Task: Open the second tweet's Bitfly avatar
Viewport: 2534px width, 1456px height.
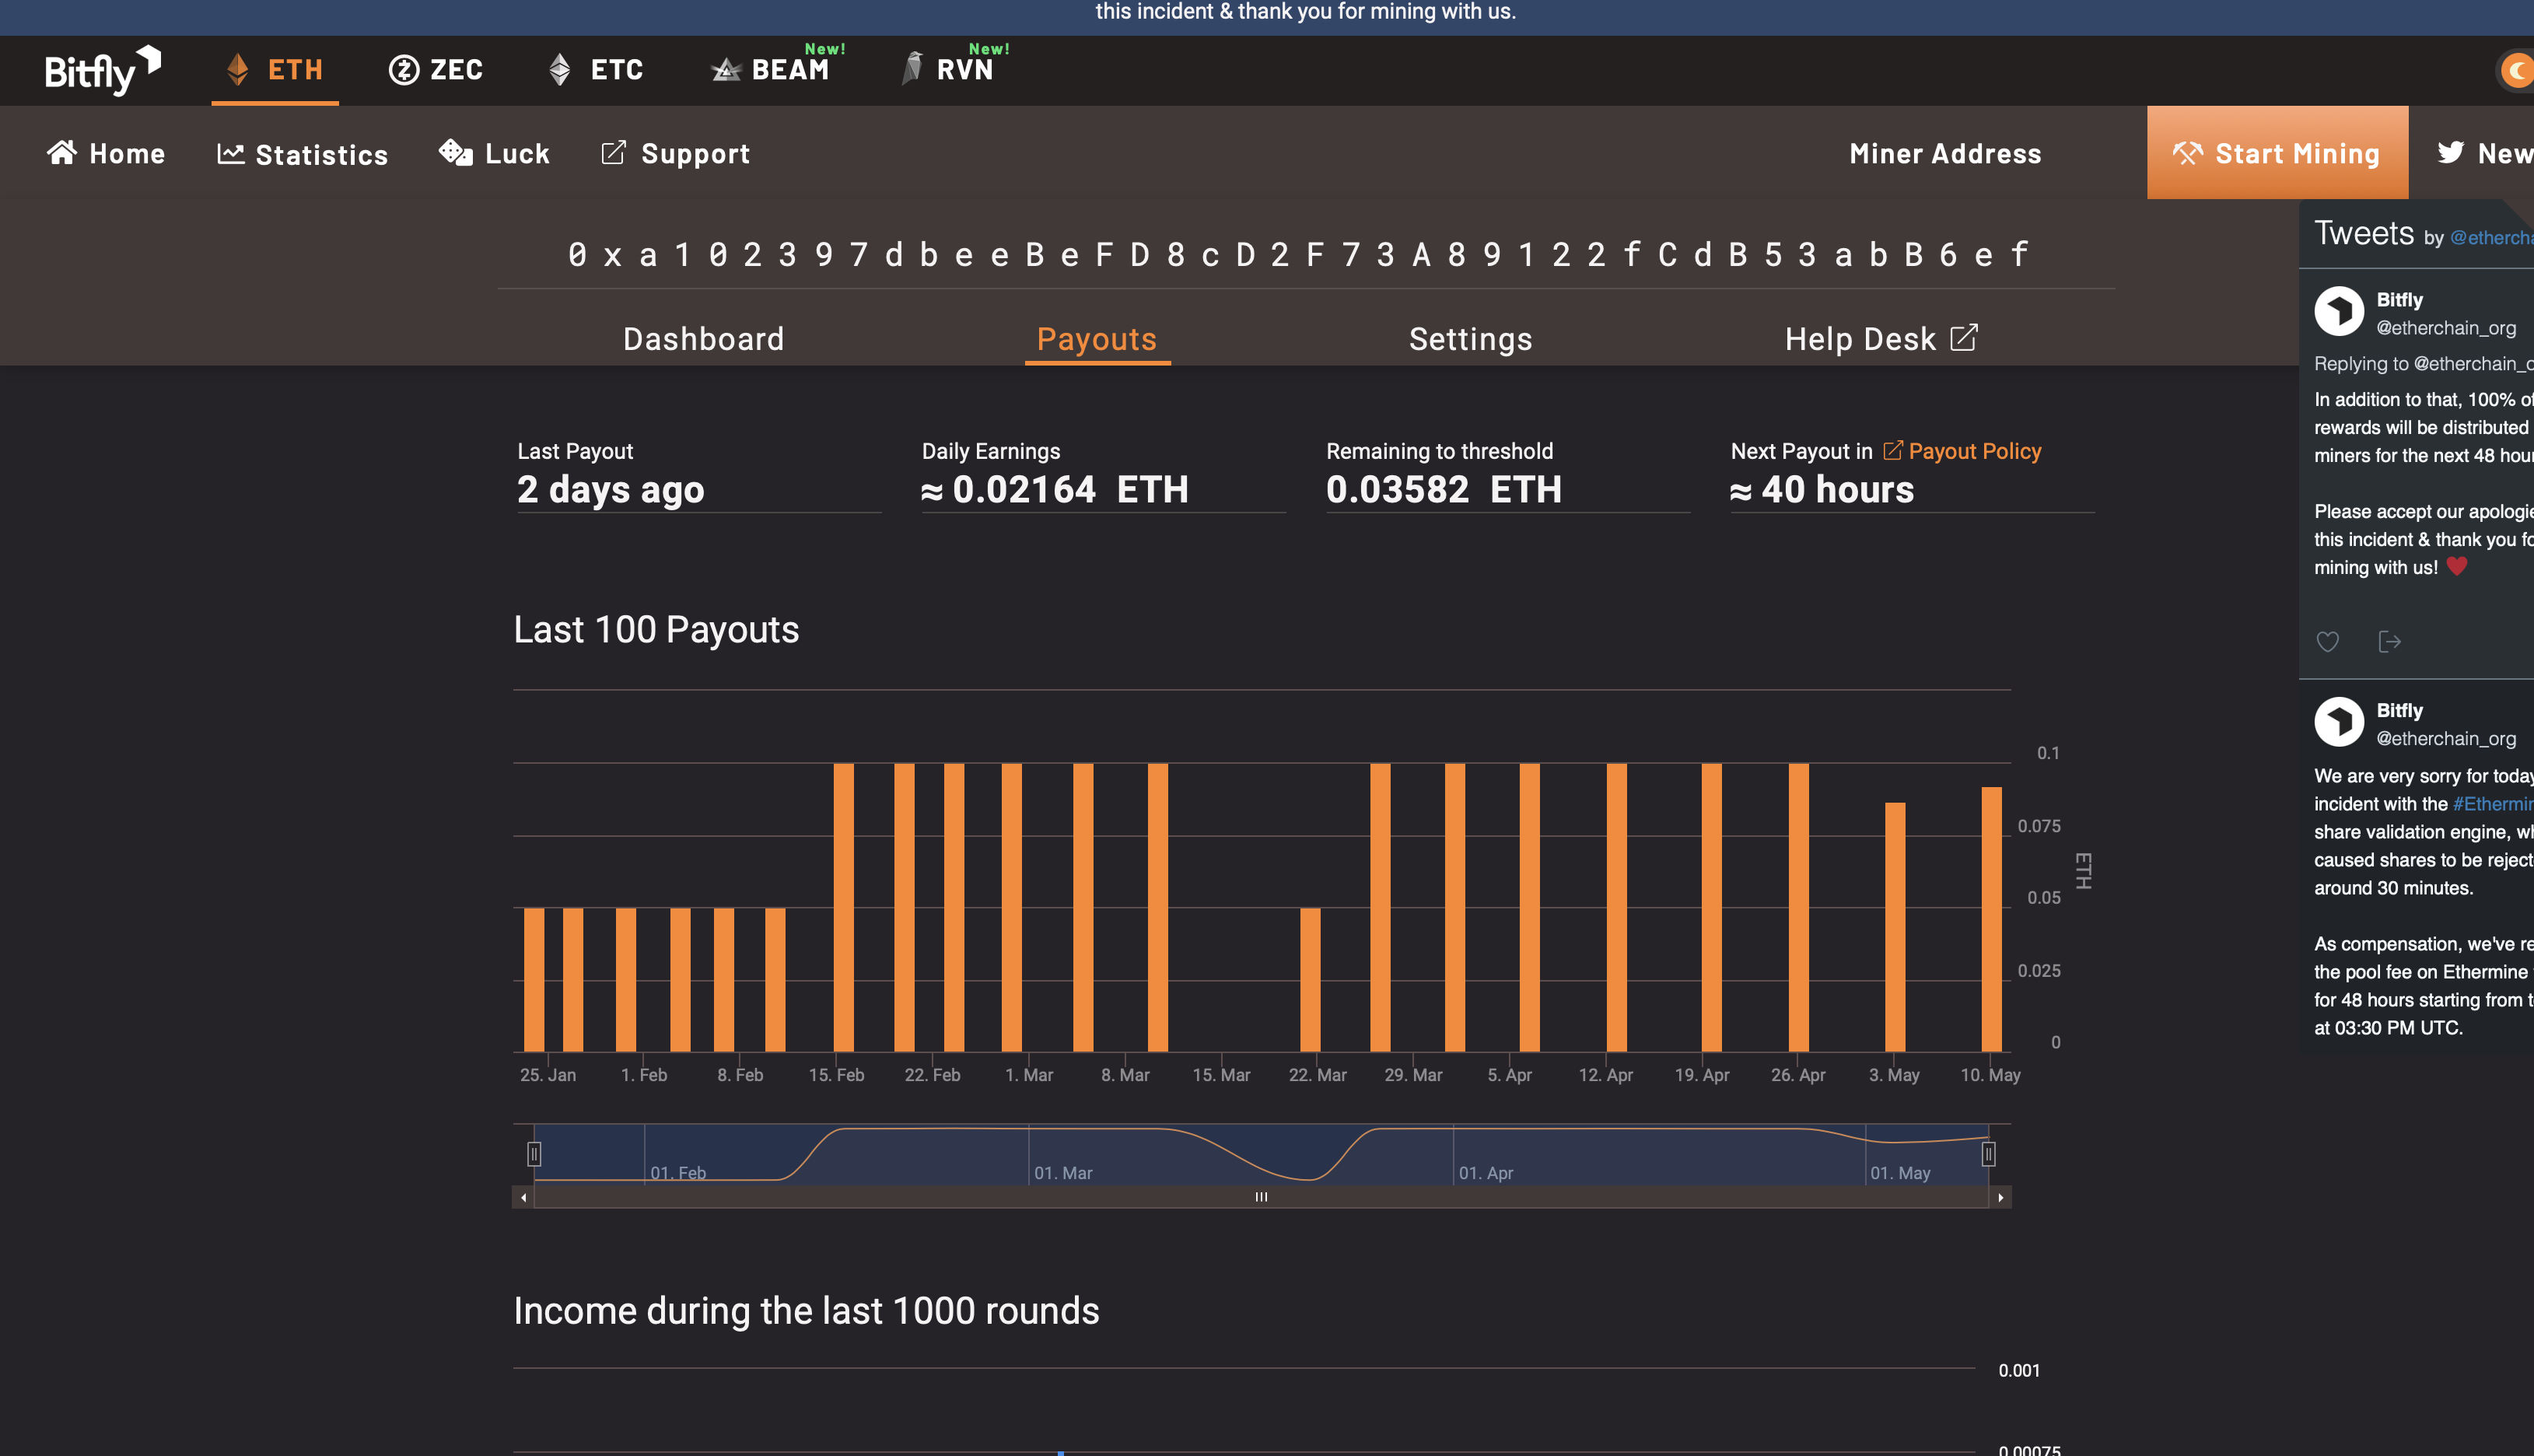Action: (2339, 721)
